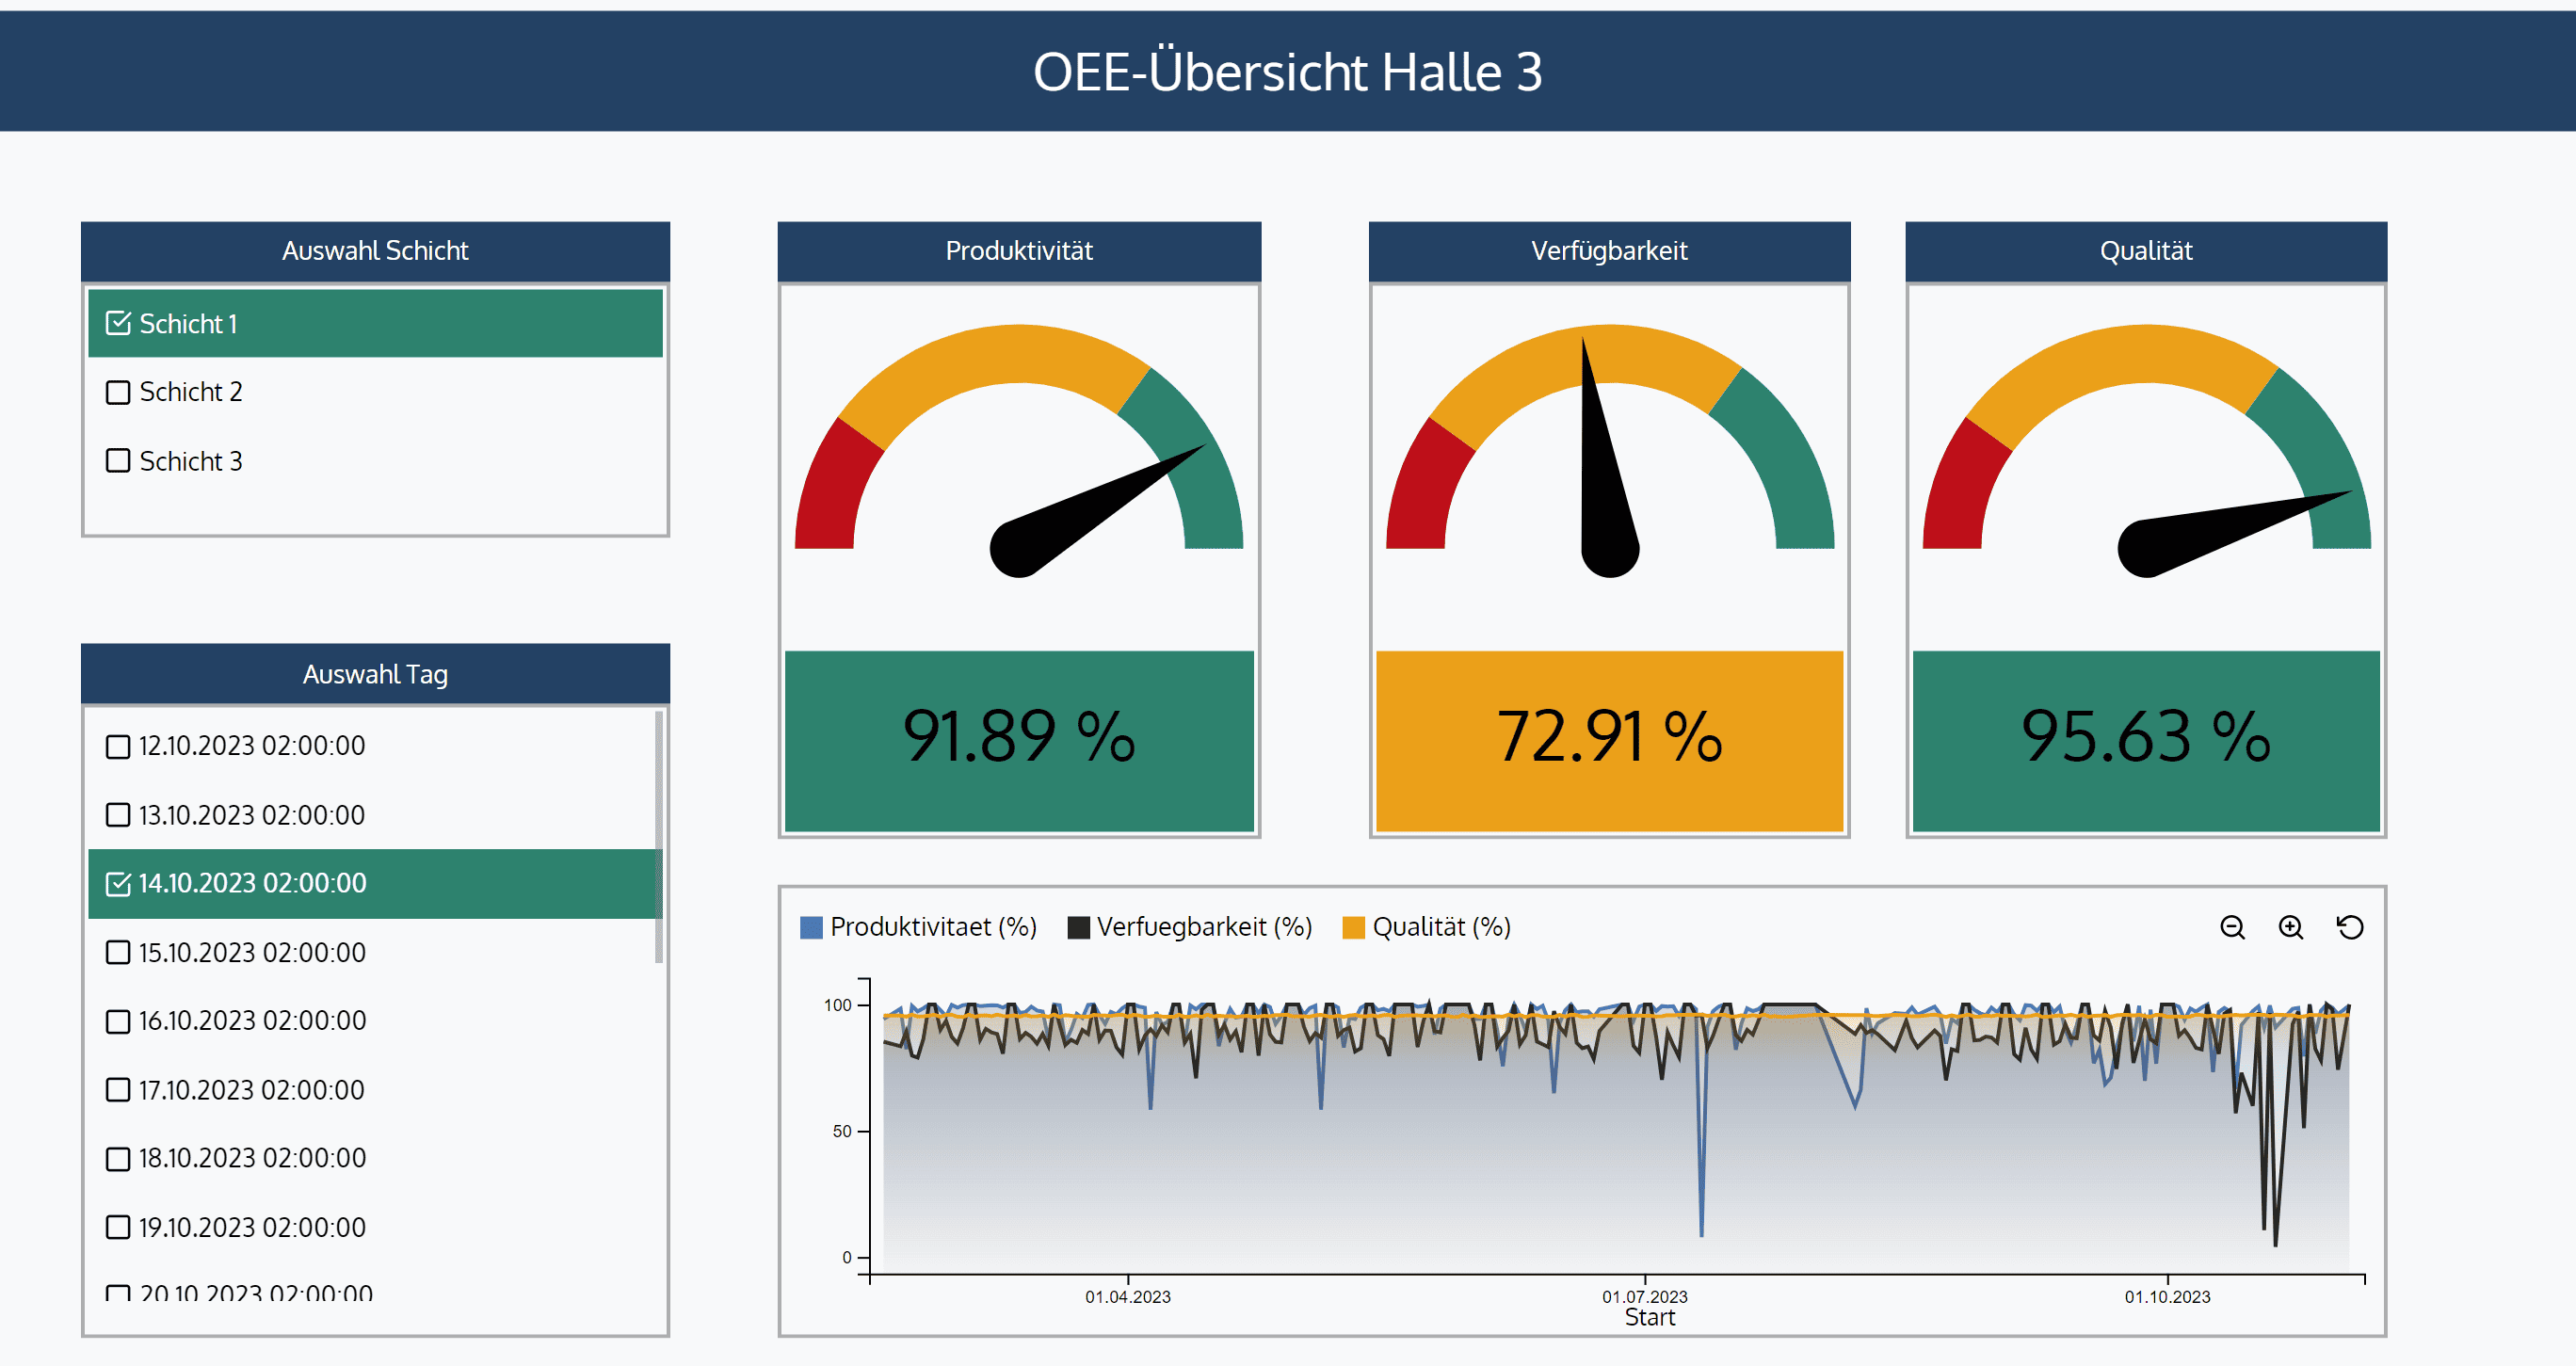Deselect the date 14.10.2023 02:00:00

click(118, 883)
